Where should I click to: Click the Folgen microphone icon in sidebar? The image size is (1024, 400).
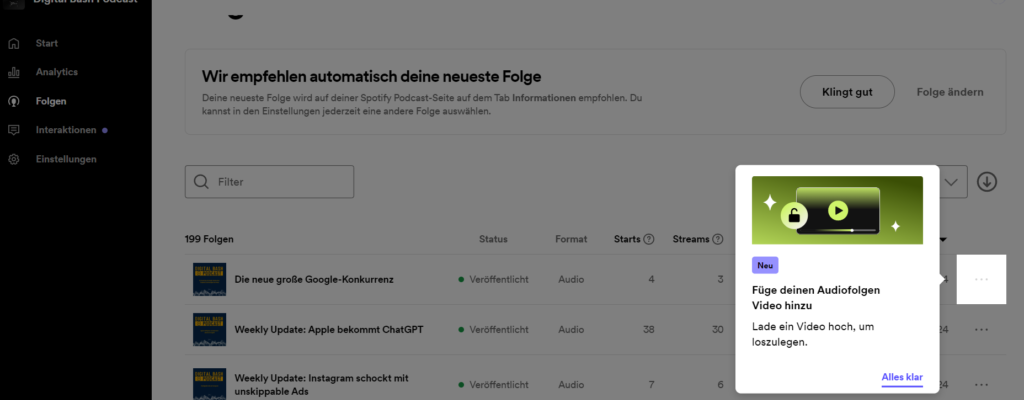pos(14,101)
